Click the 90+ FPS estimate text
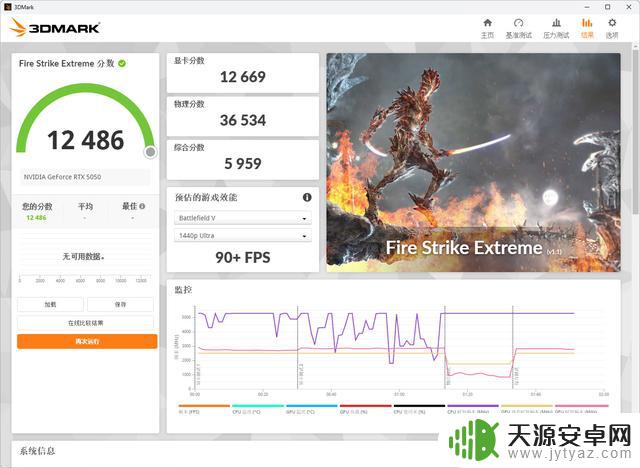 [x=243, y=257]
